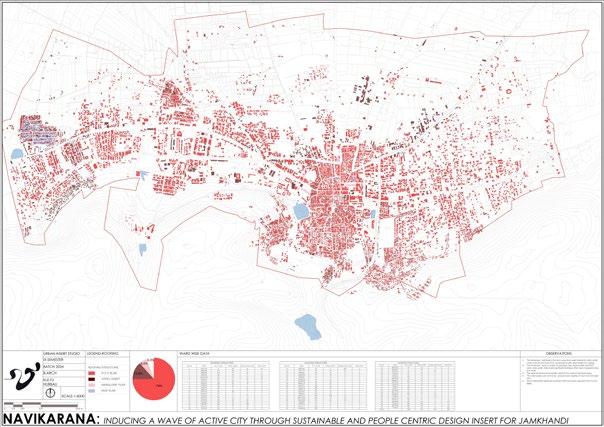Select the dark maroon roofing legend swatch
604x427 pixels.
tap(92, 379)
